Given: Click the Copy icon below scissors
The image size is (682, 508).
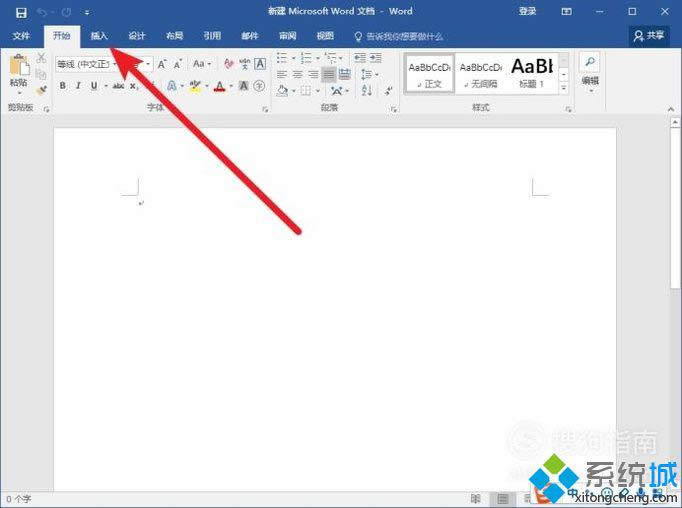Looking at the screenshot, I should [x=41, y=74].
